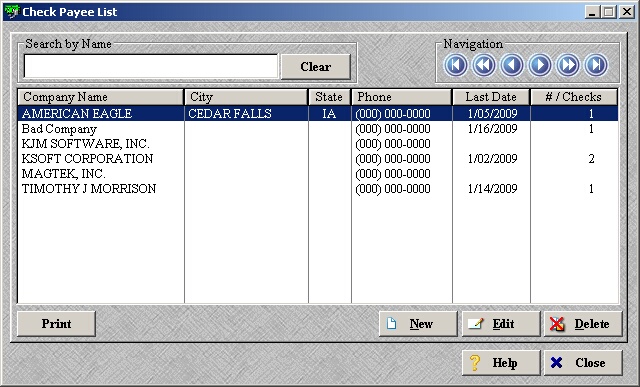Click the fast-forward page-ahead navigation button

click(x=568, y=65)
